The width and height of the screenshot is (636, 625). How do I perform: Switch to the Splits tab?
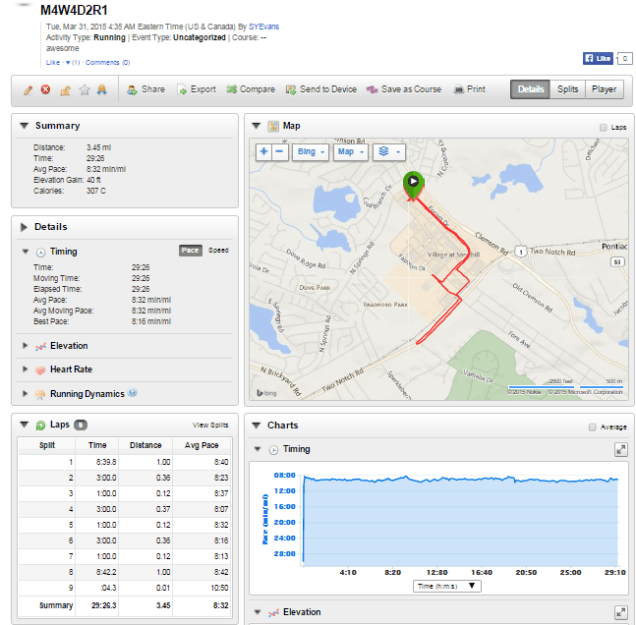567,89
